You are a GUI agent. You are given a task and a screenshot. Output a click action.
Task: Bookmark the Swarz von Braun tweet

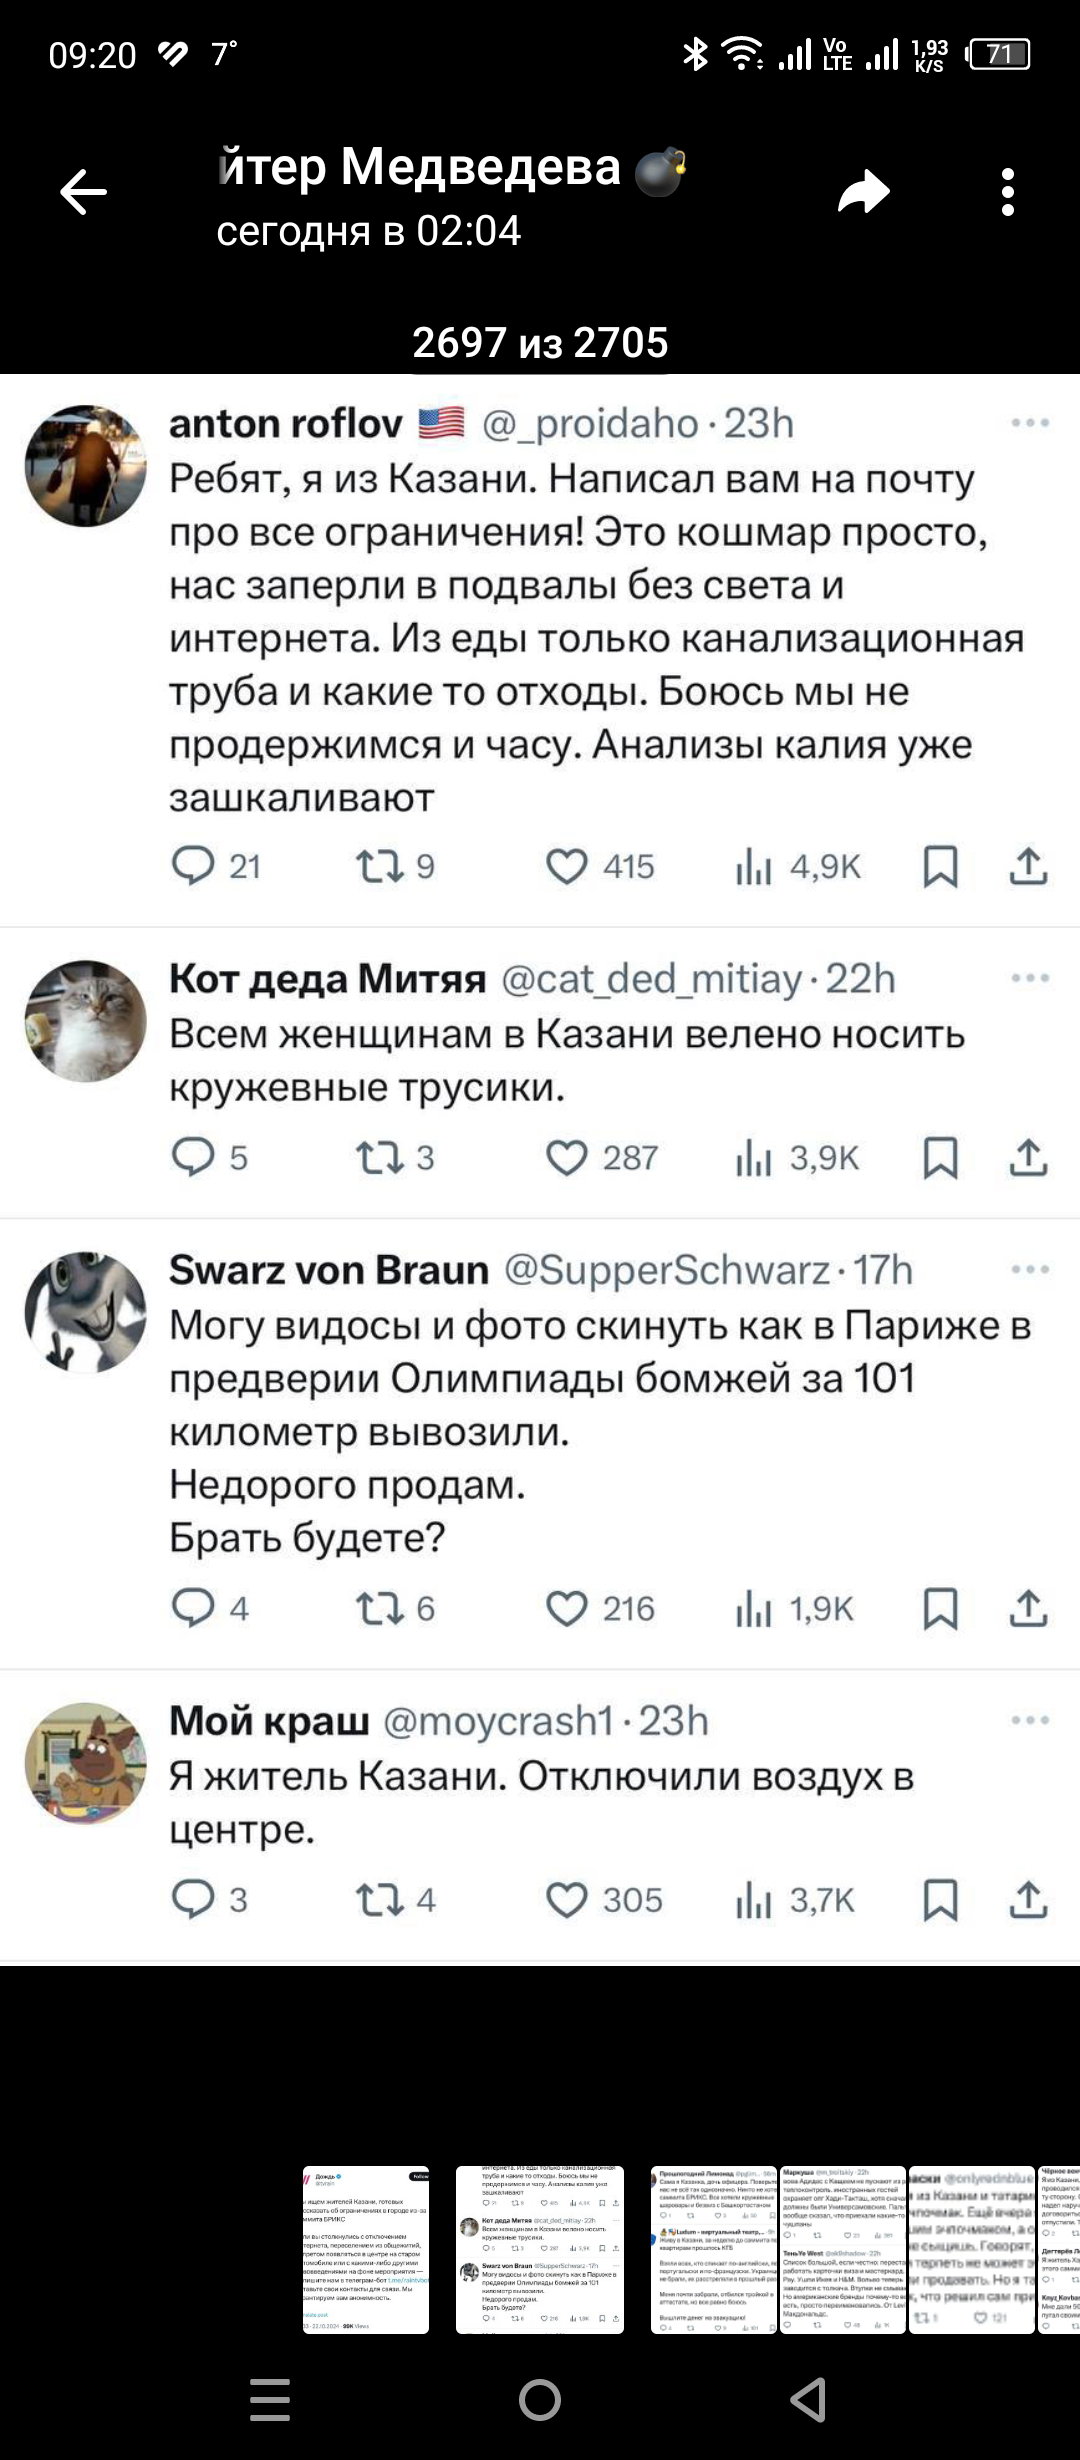tap(940, 1608)
